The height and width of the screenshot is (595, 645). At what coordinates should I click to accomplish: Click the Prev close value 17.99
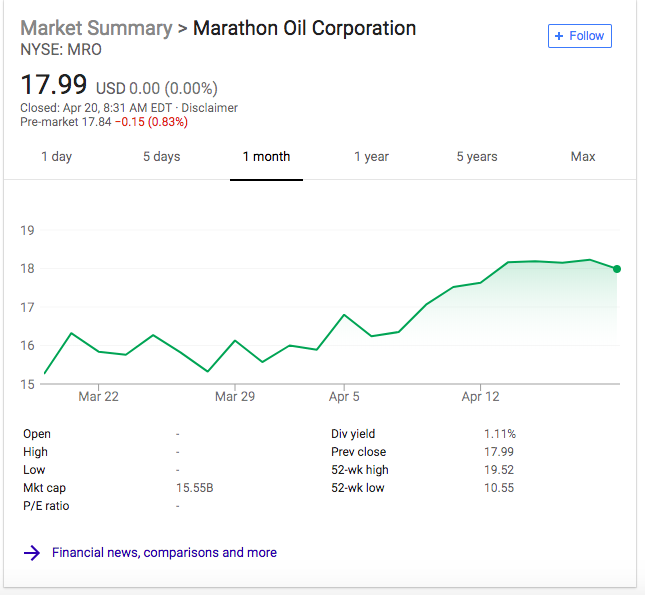click(x=499, y=452)
